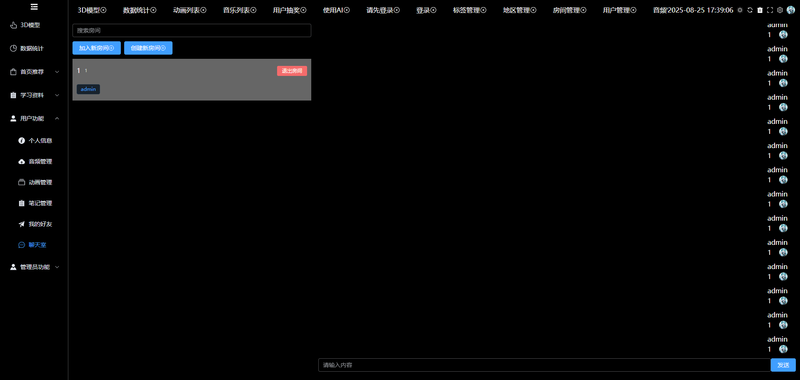This screenshot has height=380, width=800.
Task: Expand the 学习资料 sidebar submenu
Action: 34,95
